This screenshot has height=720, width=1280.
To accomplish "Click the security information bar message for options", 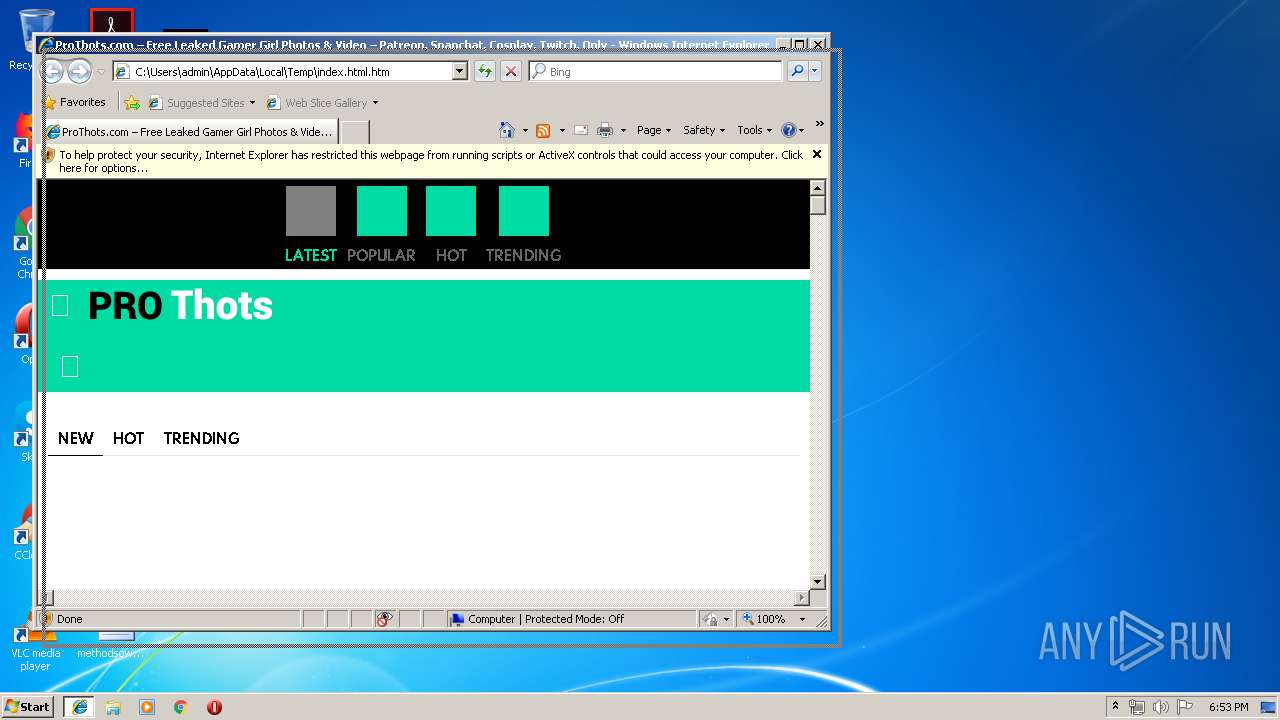I will (430, 161).
